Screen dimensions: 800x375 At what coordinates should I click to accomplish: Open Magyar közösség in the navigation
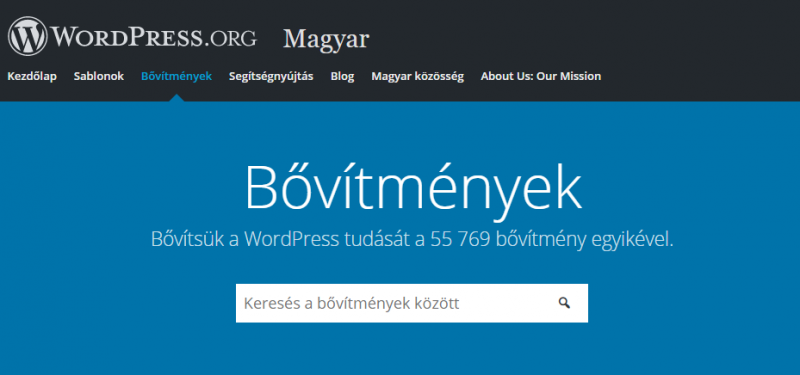(417, 77)
